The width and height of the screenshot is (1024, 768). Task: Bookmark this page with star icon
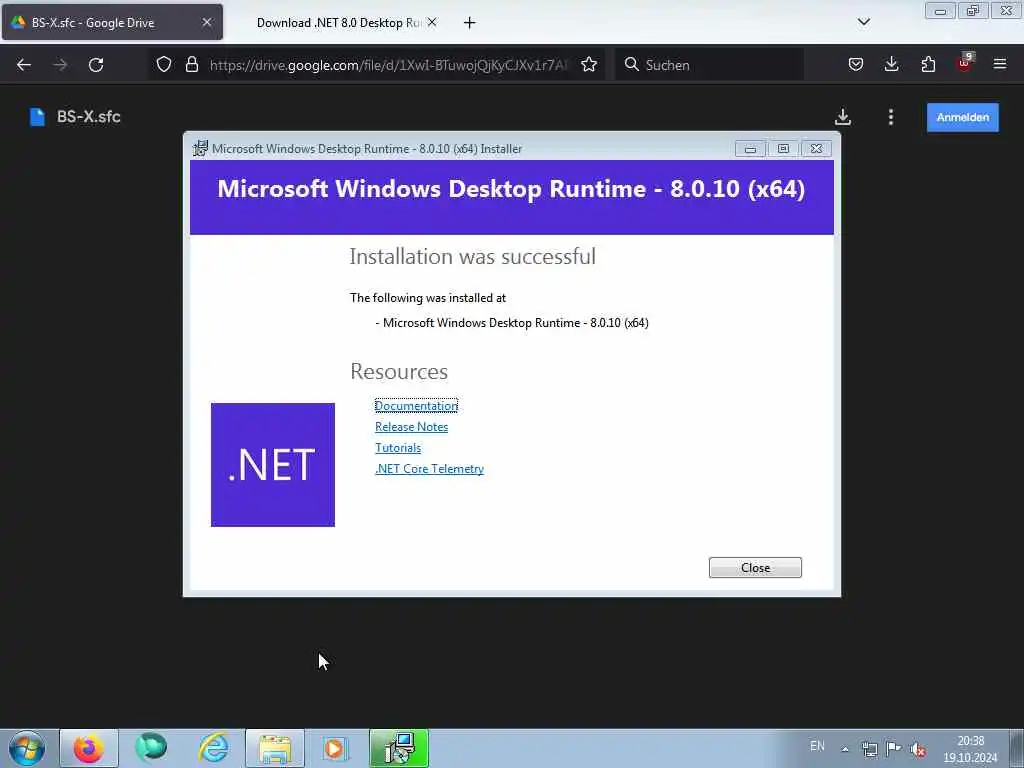(589, 64)
